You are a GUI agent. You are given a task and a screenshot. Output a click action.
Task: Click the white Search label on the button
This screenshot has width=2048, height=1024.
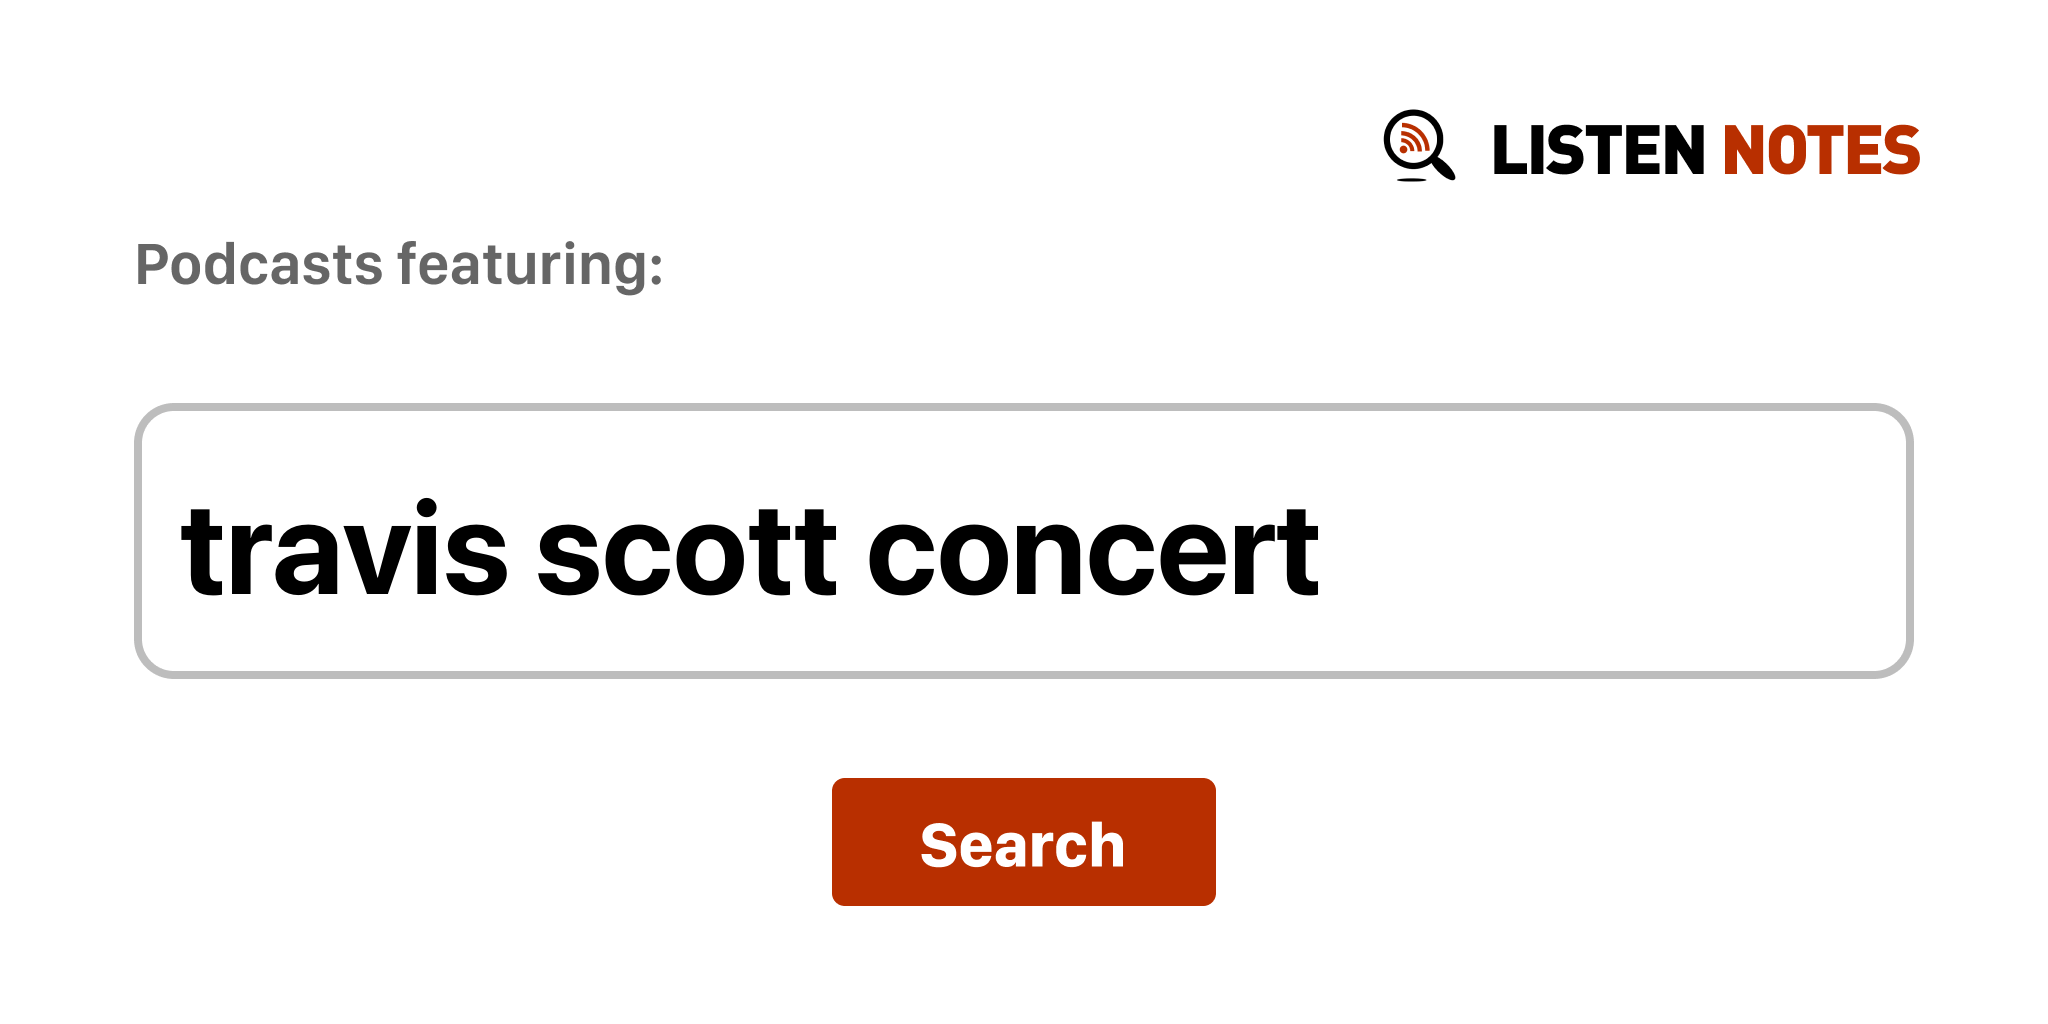tap(1022, 845)
